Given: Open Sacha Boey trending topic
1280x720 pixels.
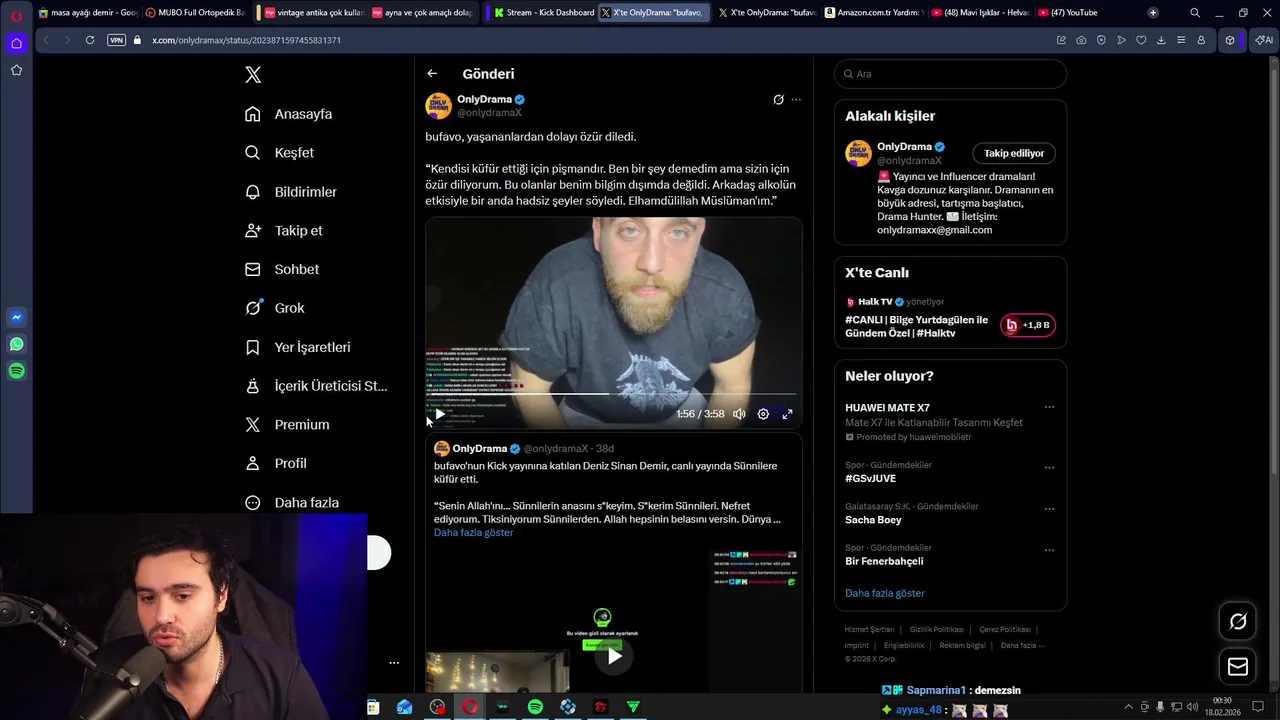Looking at the screenshot, I should 873,520.
